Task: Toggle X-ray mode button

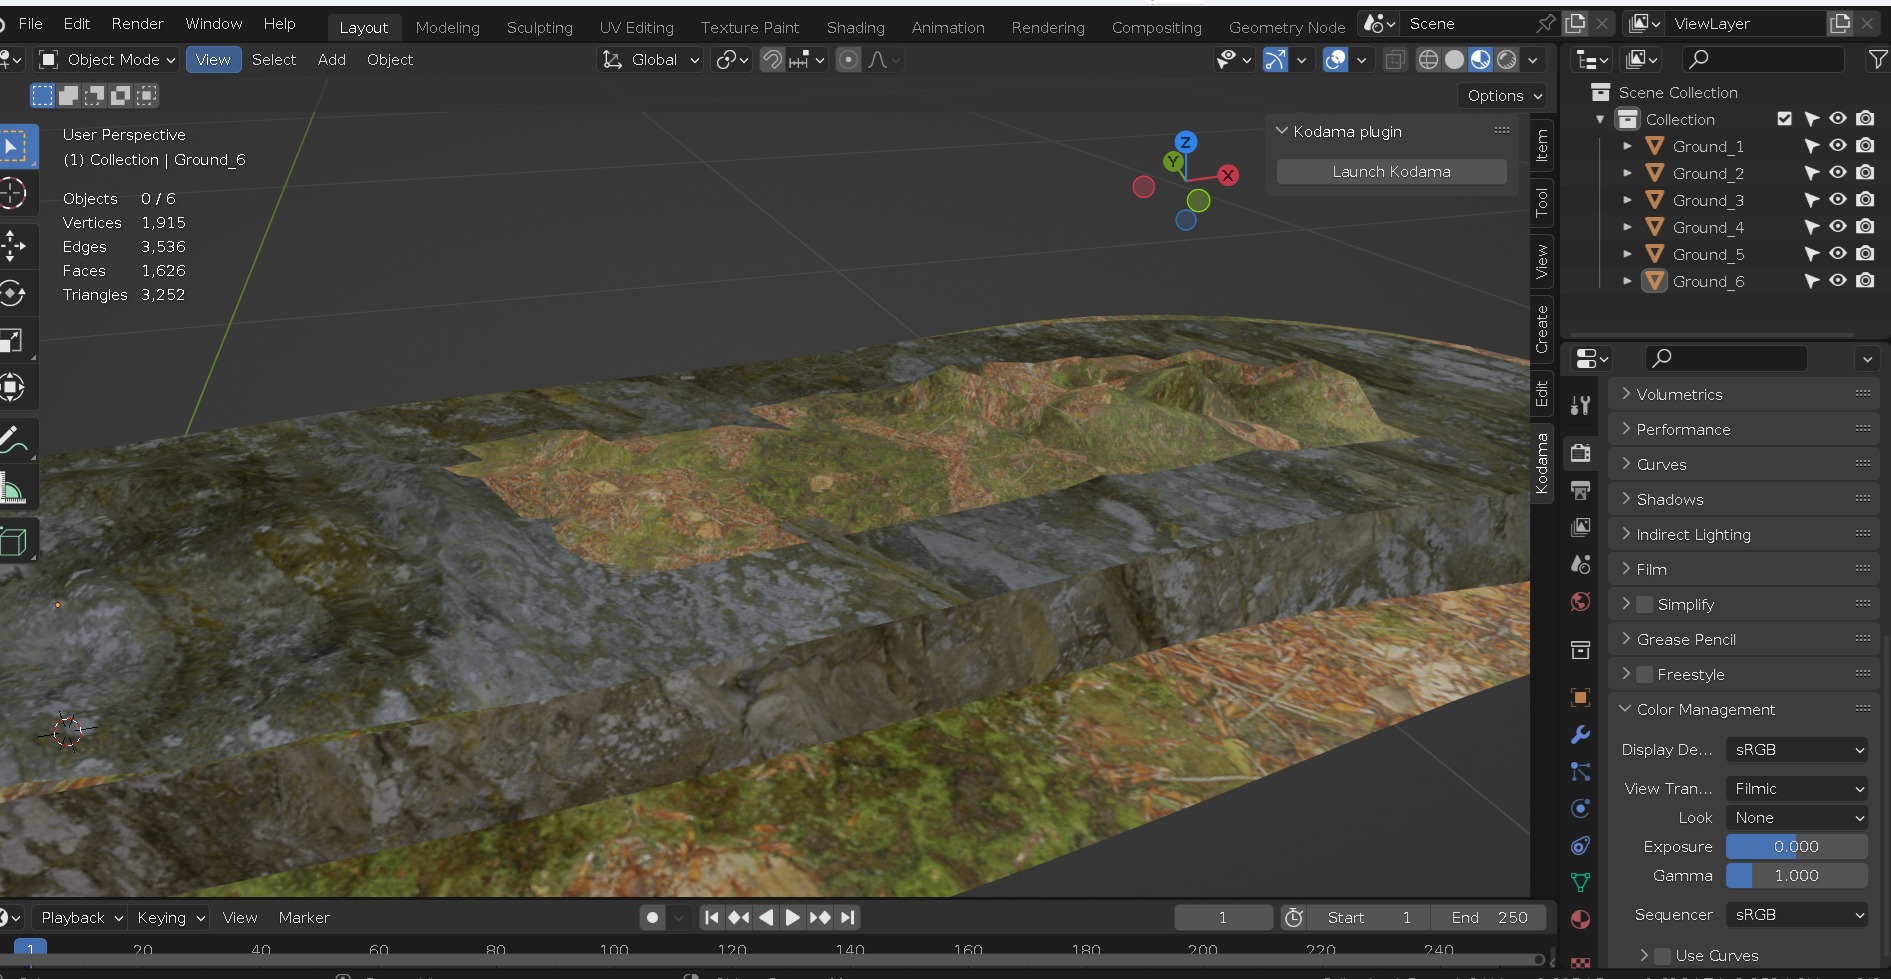Action: pyautogui.click(x=1394, y=60)
